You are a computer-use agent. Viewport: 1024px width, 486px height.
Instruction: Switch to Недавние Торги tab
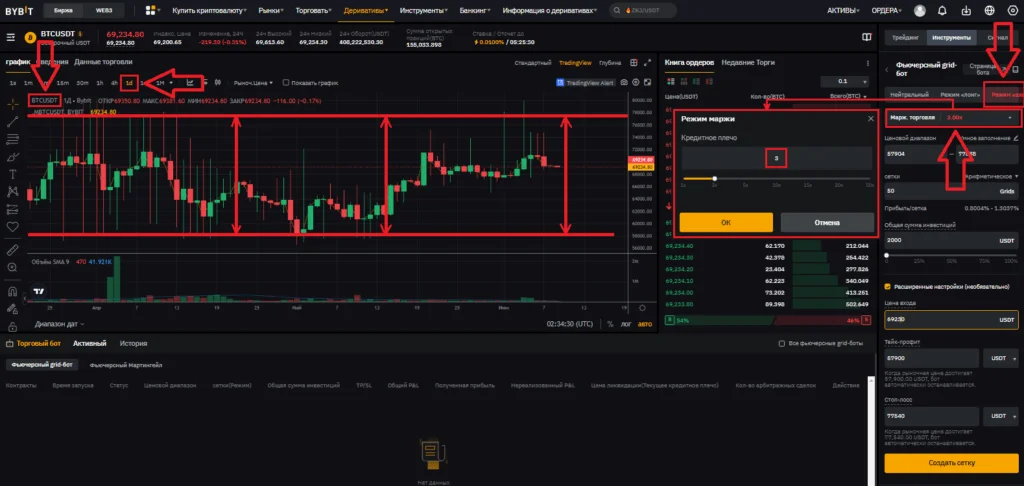(x=748, y=62)
